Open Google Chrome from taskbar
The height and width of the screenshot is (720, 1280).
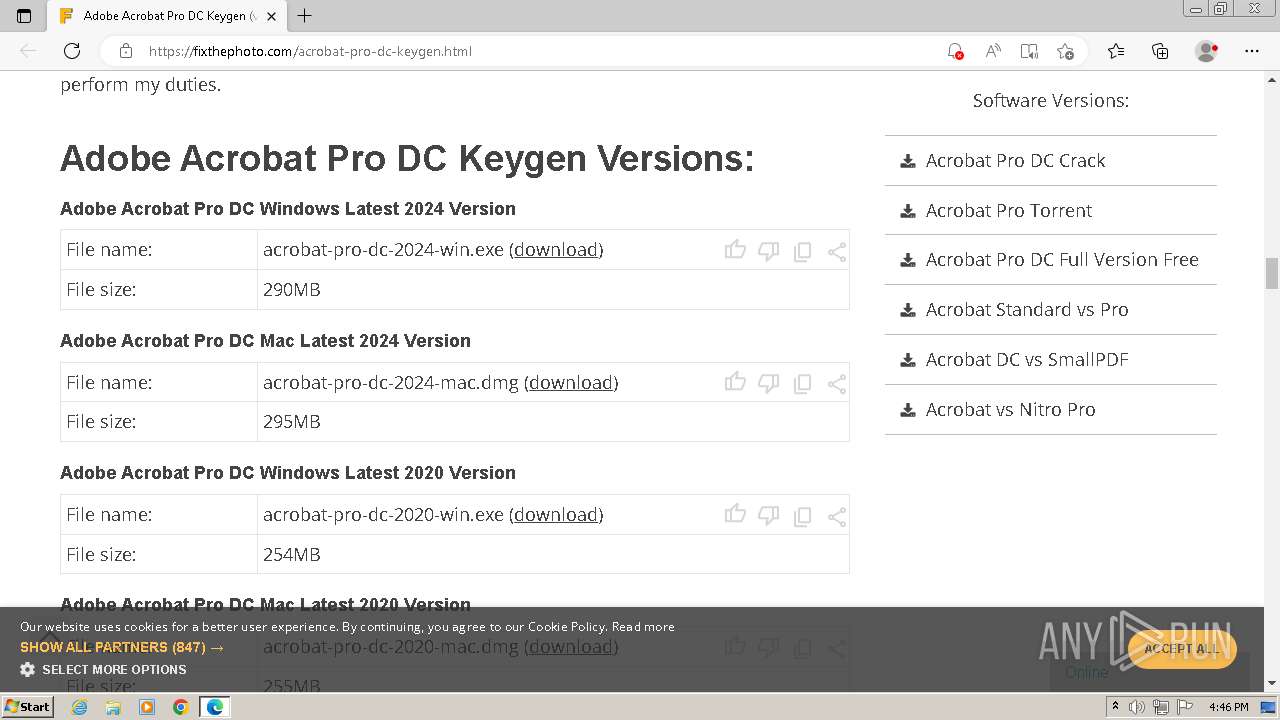pyautogui.click(x=180, y=706)
